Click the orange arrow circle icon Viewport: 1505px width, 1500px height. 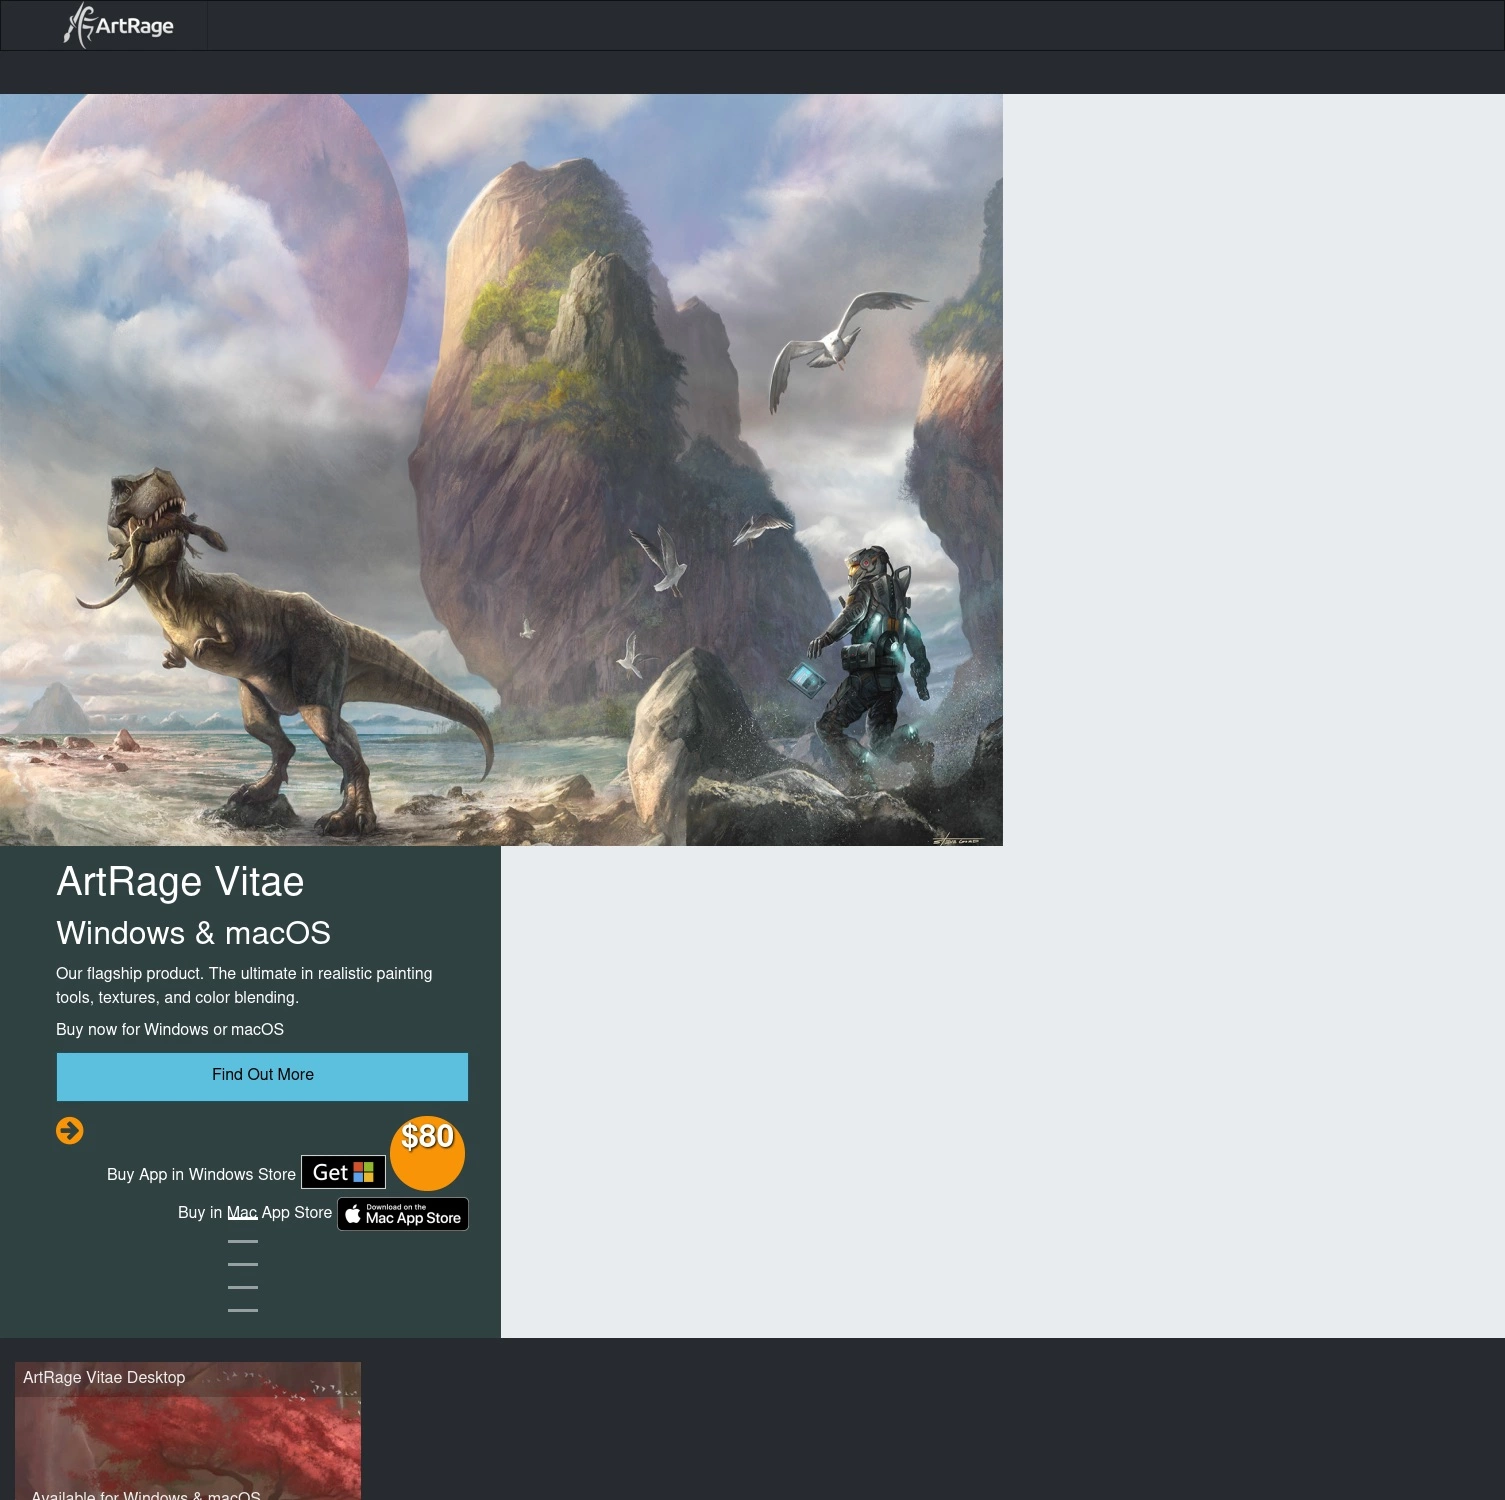70,1131
